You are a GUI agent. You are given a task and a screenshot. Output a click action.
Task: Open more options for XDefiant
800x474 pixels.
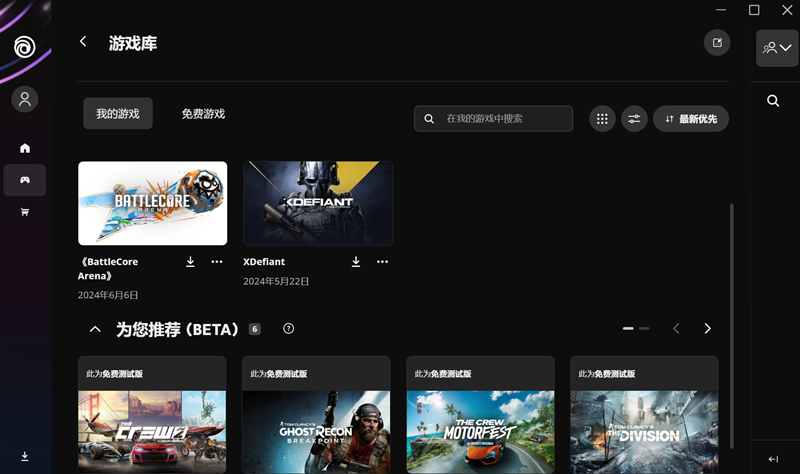382,262
